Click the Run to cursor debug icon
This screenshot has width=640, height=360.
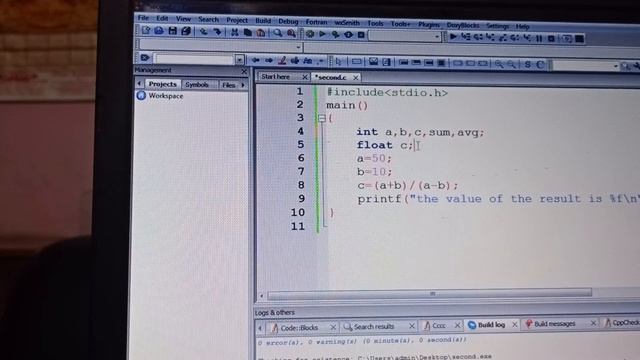click(x=466, y=37)
